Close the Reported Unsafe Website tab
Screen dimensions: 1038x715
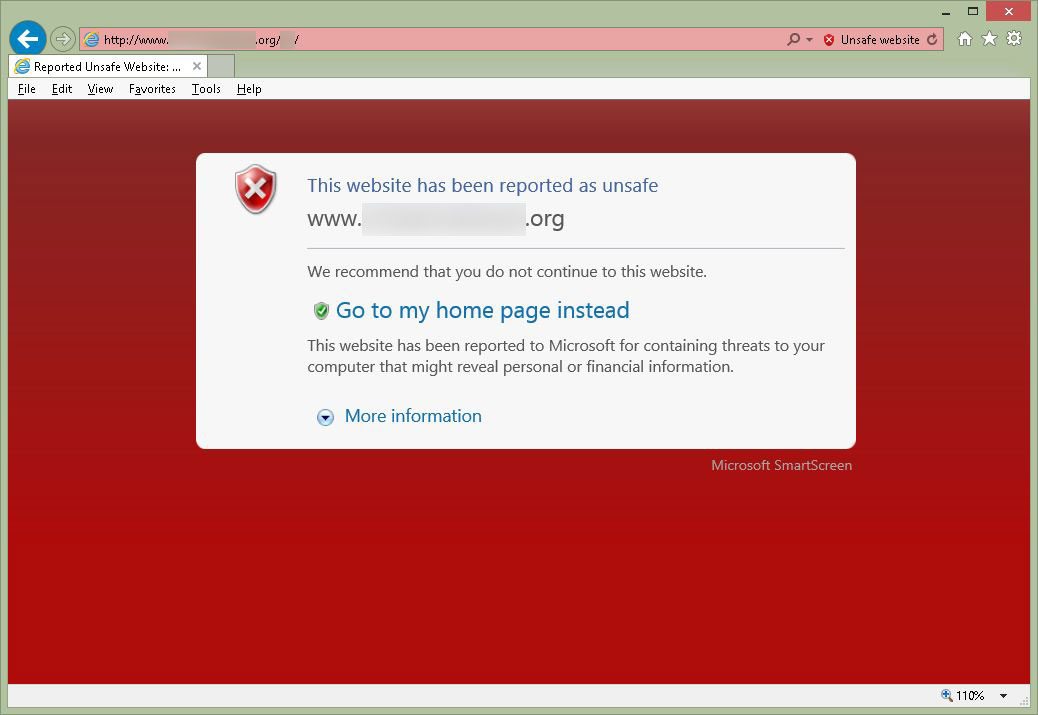tap(197, 66)
